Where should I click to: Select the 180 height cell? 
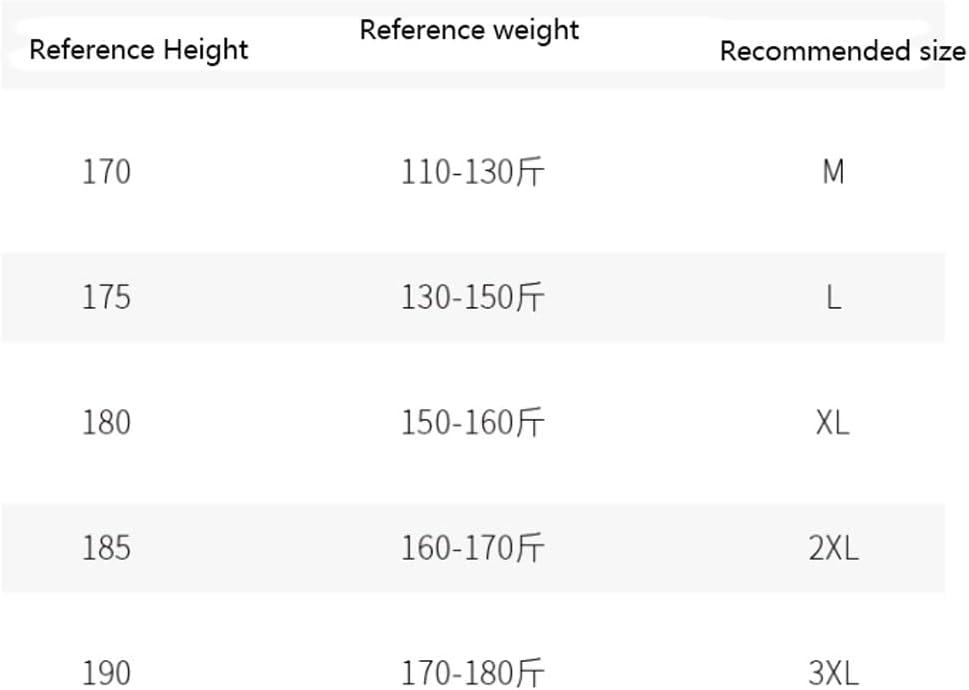[106, 422]
